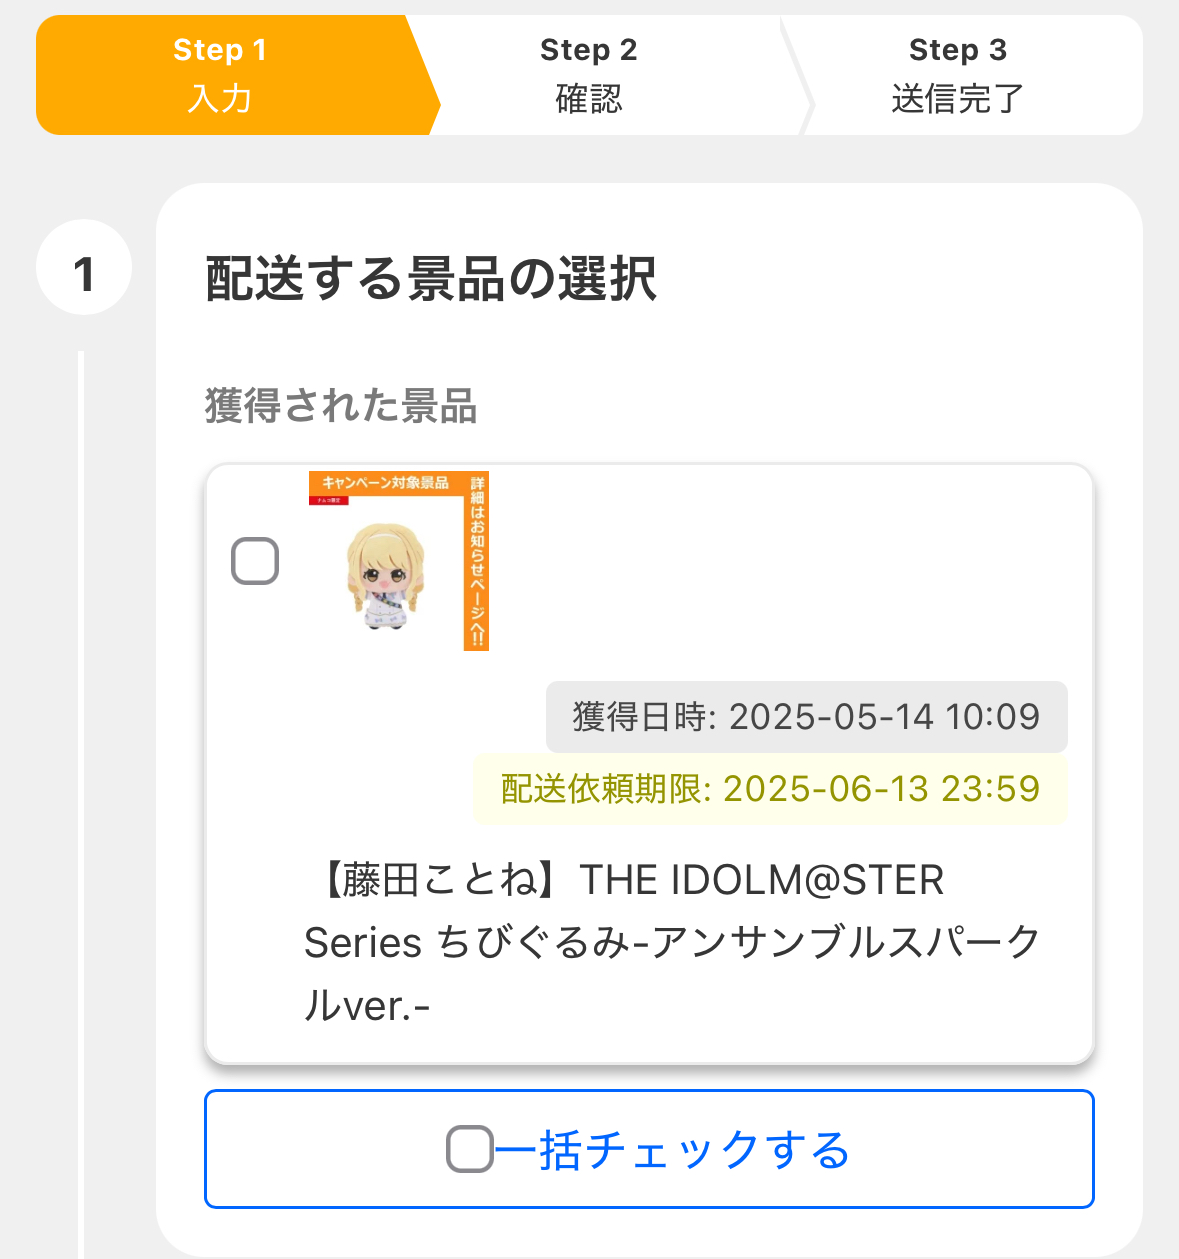This screenshot has width=1179, height=1259.
Task: Click the 獲得された景品 subheading
Action: pos(340,406)
